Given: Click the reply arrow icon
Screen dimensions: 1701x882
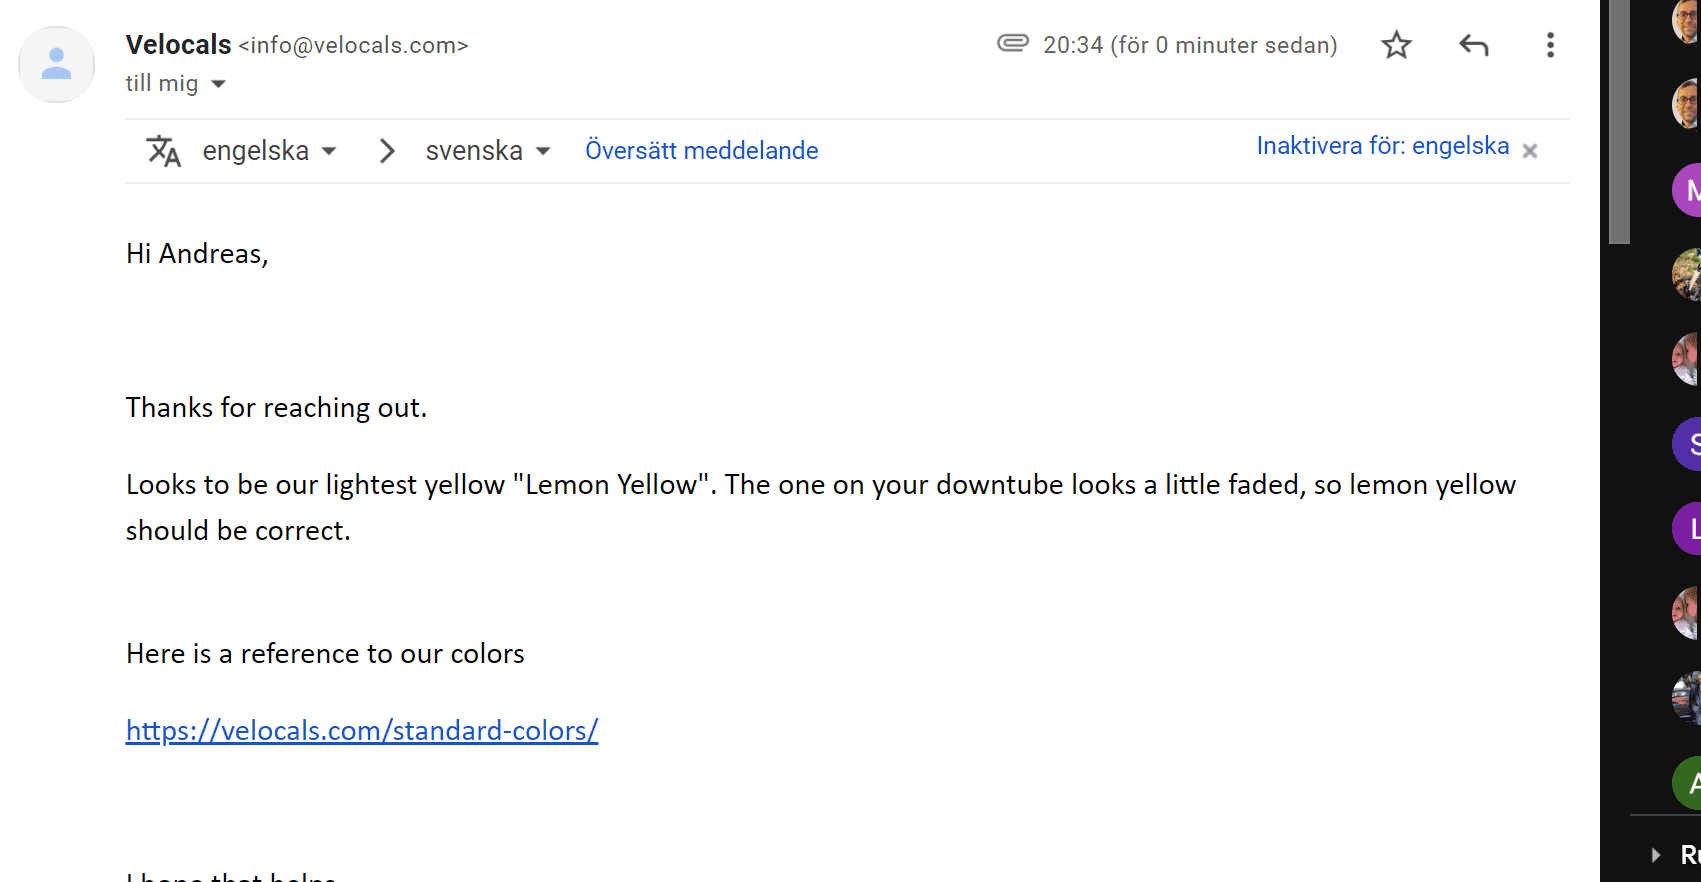Looking at the screenshot, I should point(1473,45).
